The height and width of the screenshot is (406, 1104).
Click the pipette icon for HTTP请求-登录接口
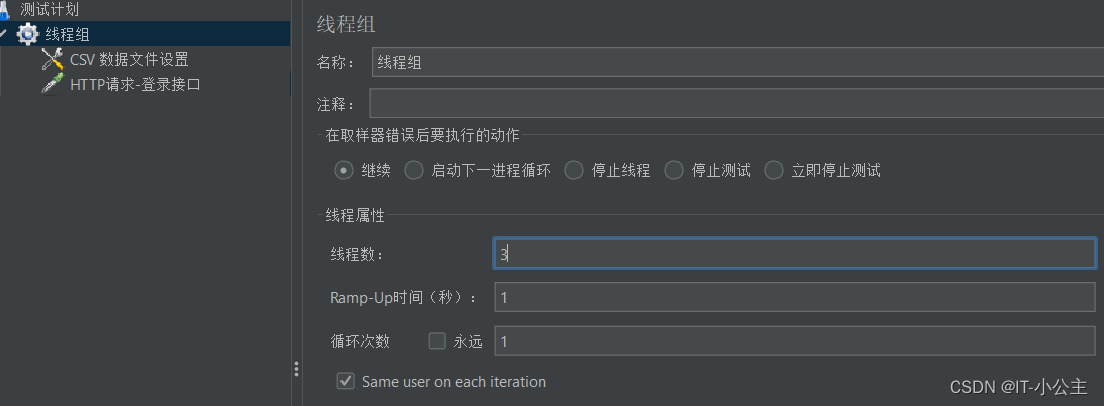coord(53,84)
